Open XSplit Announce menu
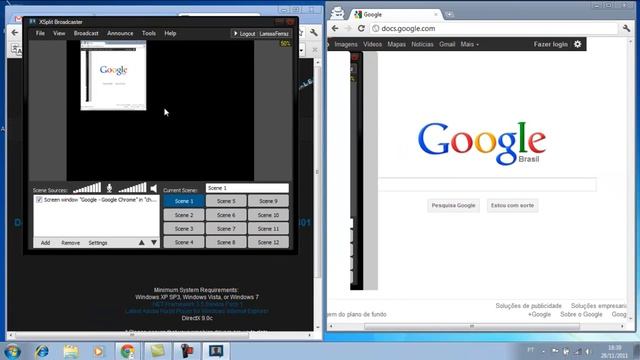 [x=120, y=33]
